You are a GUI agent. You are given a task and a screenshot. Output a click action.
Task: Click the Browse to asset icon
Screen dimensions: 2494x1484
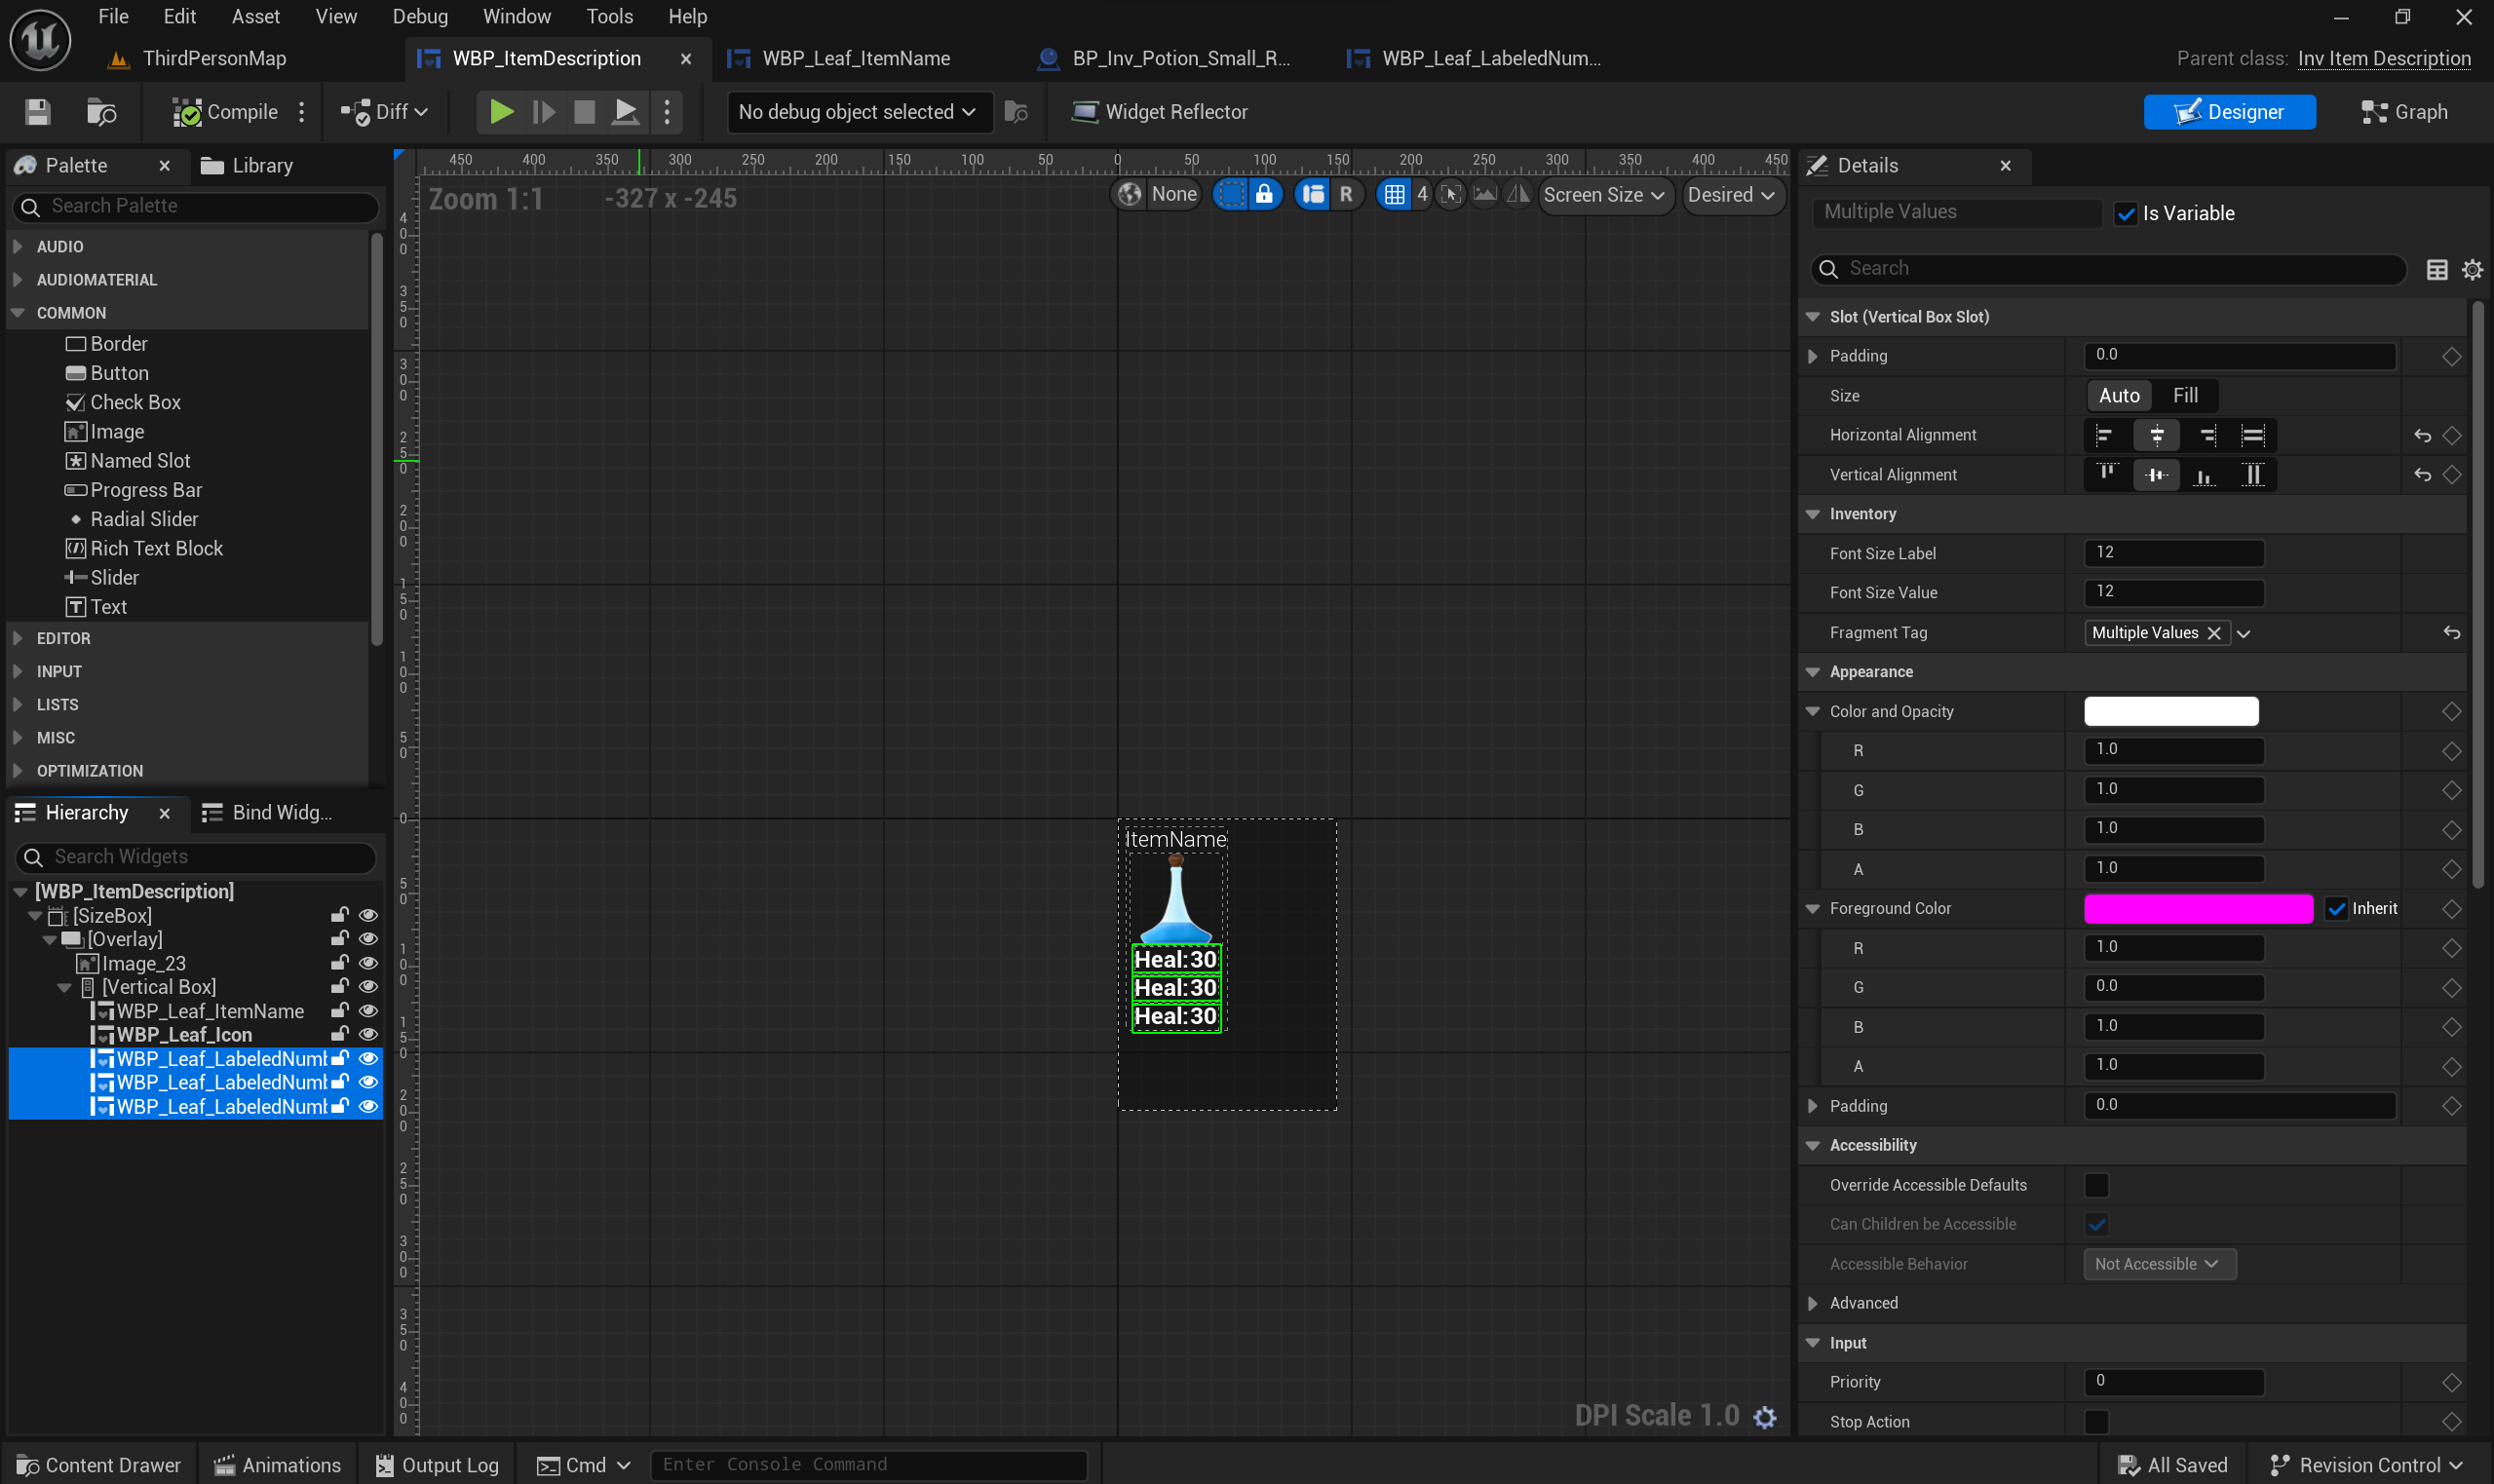coord(101,112)
